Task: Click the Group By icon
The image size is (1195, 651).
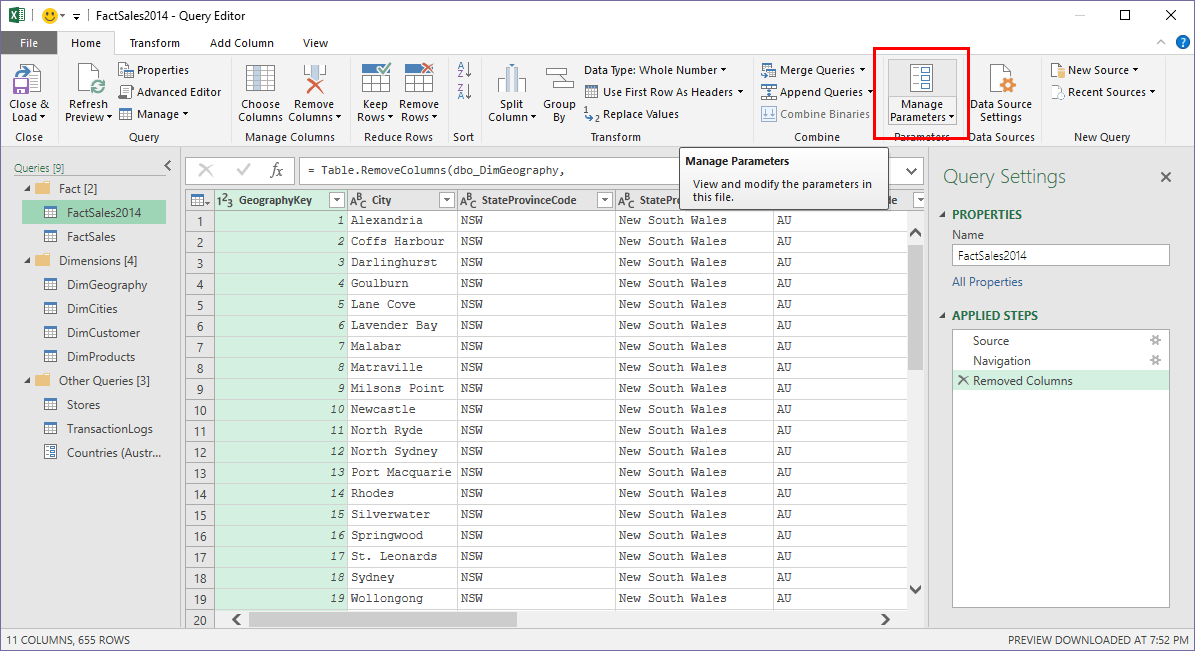Action: (x=559, y=80)
